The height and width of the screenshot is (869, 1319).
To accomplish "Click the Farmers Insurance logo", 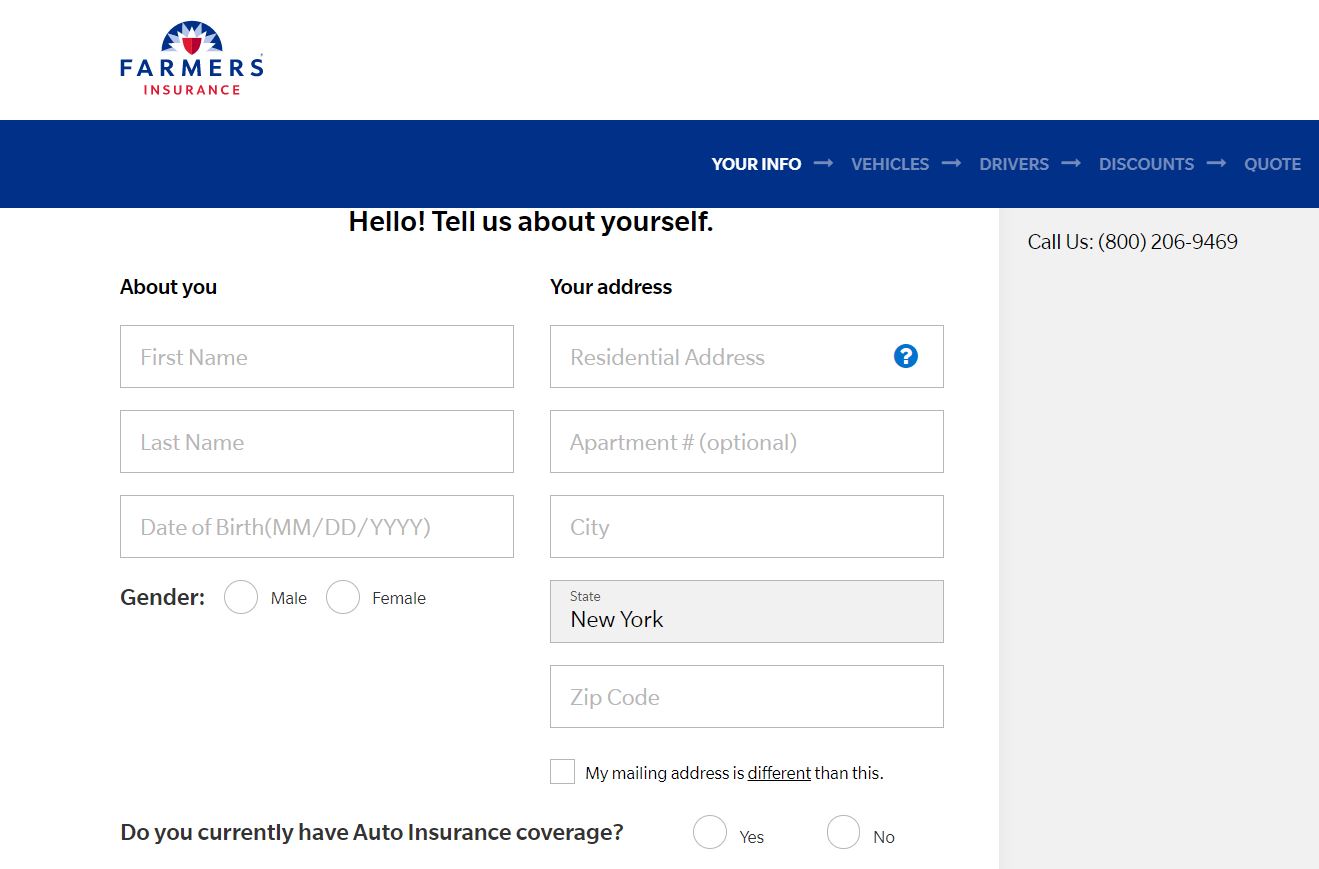I will (x=191, y=60).
